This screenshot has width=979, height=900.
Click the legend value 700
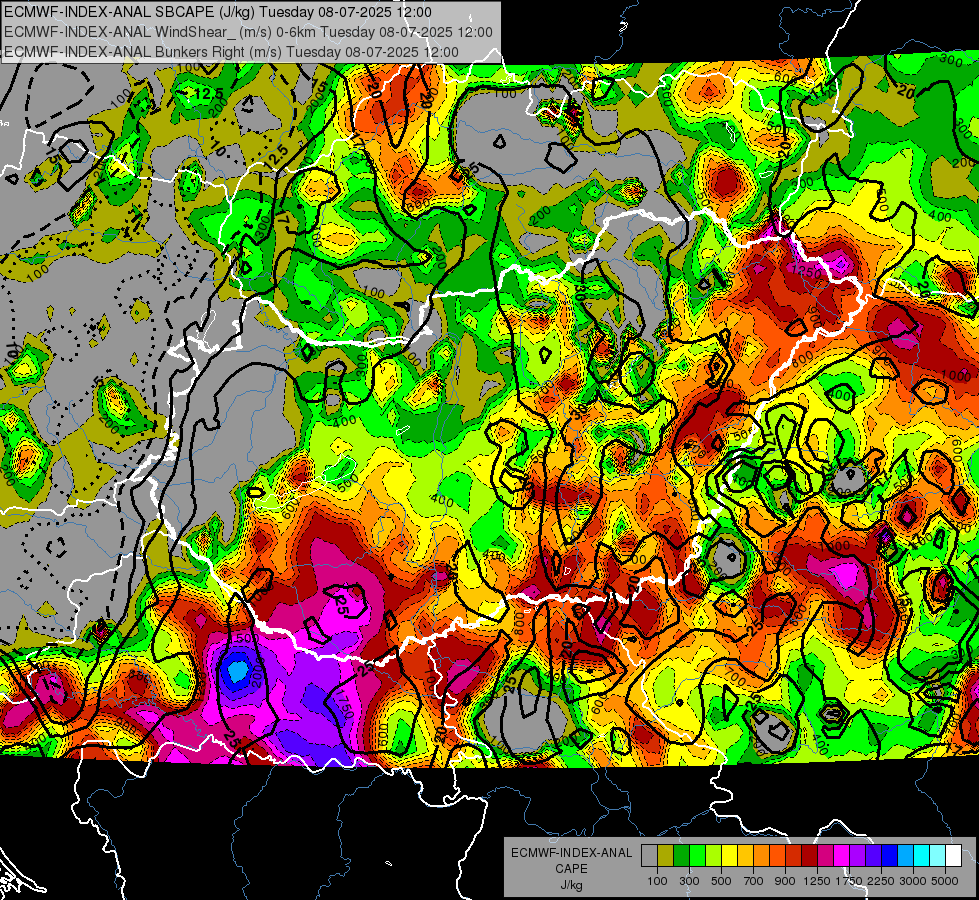[x=754, y=881]
